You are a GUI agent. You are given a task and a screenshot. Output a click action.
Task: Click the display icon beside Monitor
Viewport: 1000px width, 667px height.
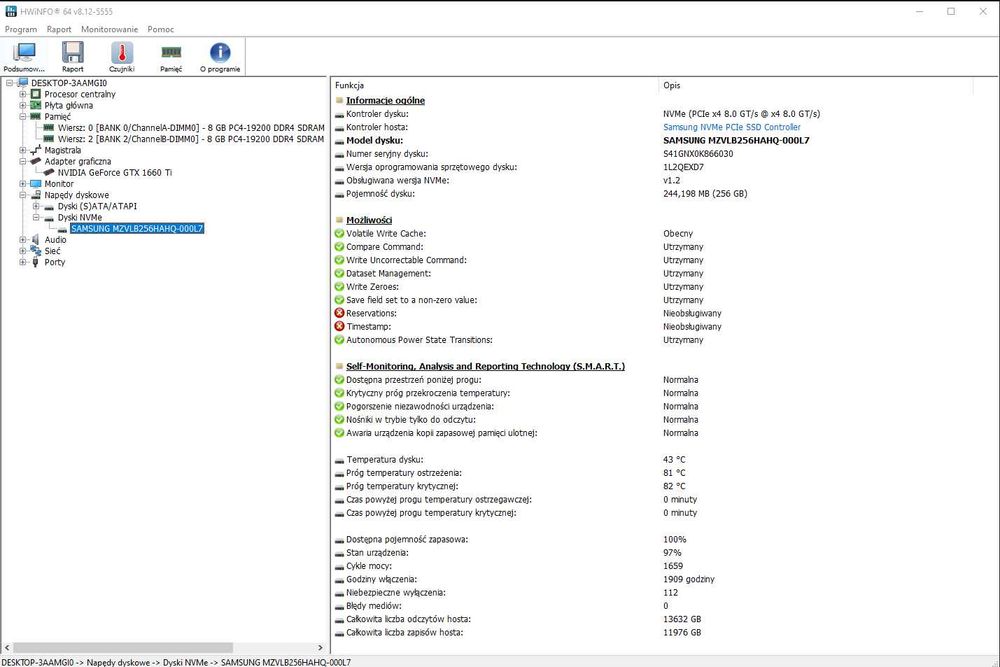point(36,184)
